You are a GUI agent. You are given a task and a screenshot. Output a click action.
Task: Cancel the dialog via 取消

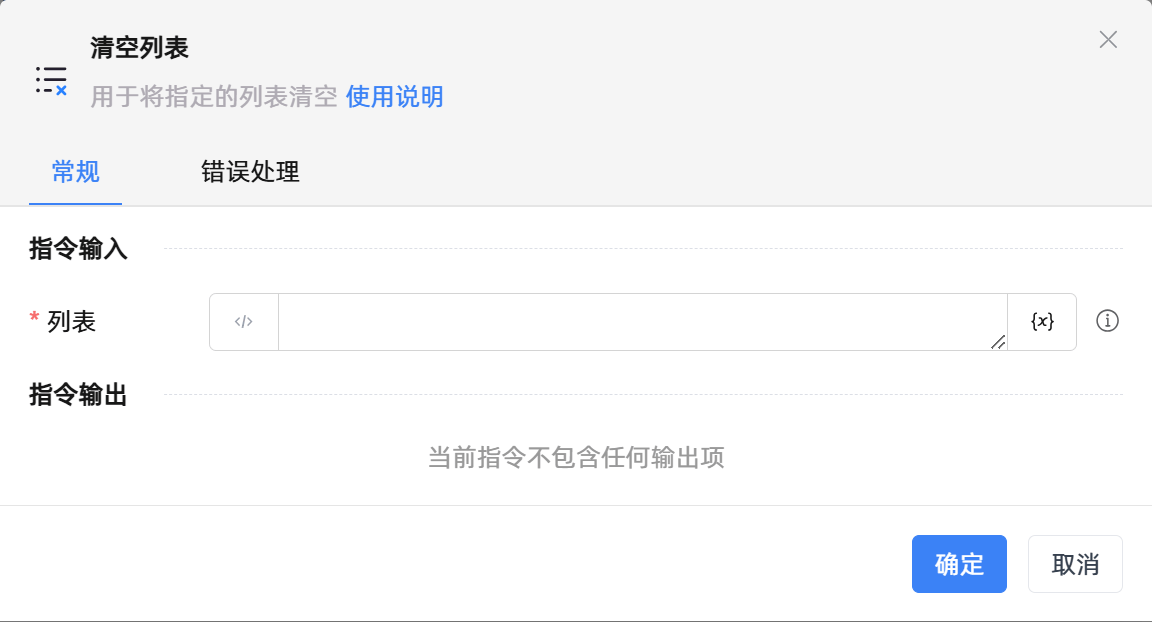pos(1075,564)
